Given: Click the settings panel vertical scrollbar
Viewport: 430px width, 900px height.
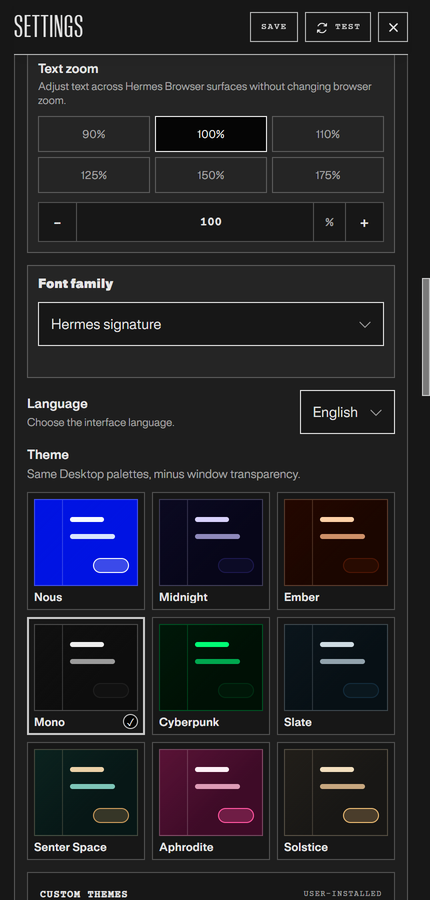Looking at the screenshot, I should click(425, 337).
